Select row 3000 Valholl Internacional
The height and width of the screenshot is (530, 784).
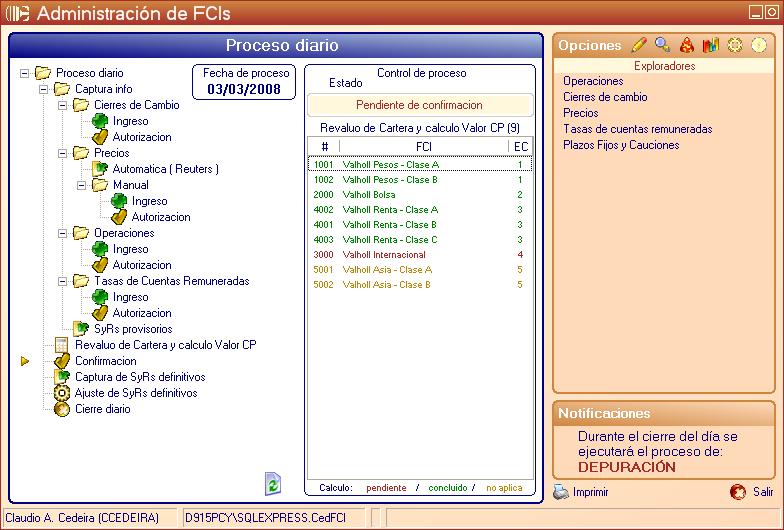pos(420,254)
